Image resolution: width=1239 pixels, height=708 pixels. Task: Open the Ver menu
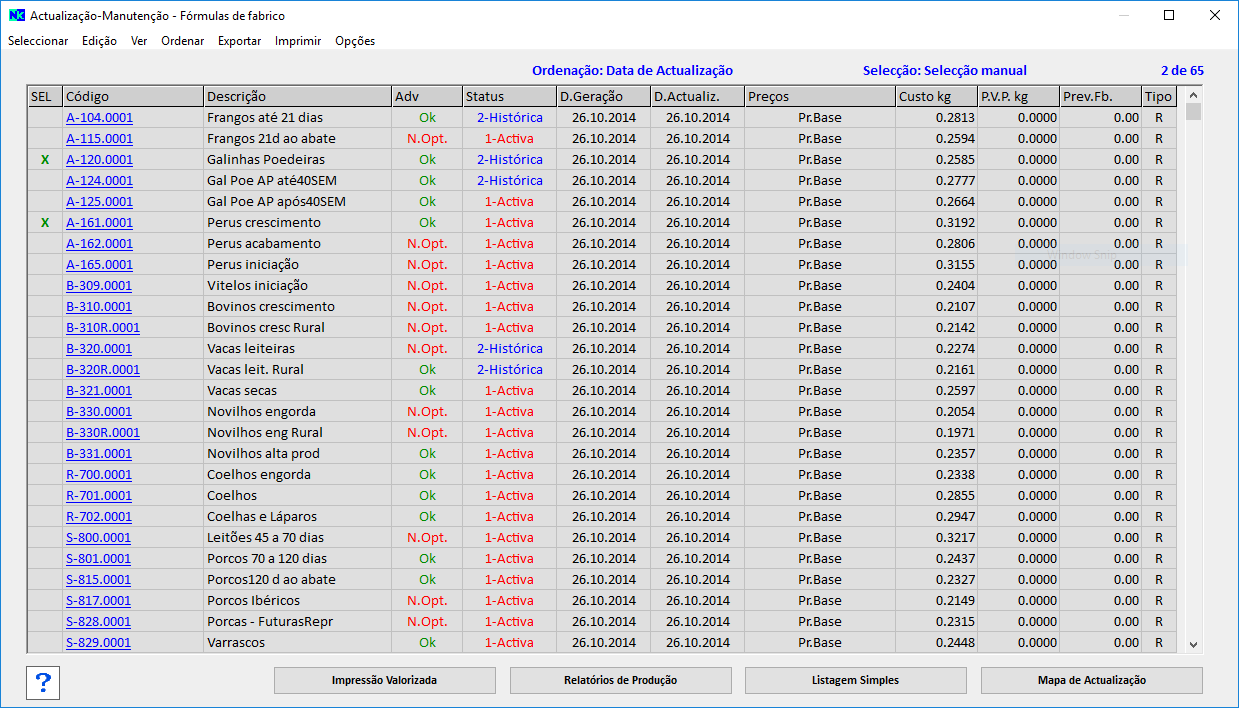coord(139,41)
